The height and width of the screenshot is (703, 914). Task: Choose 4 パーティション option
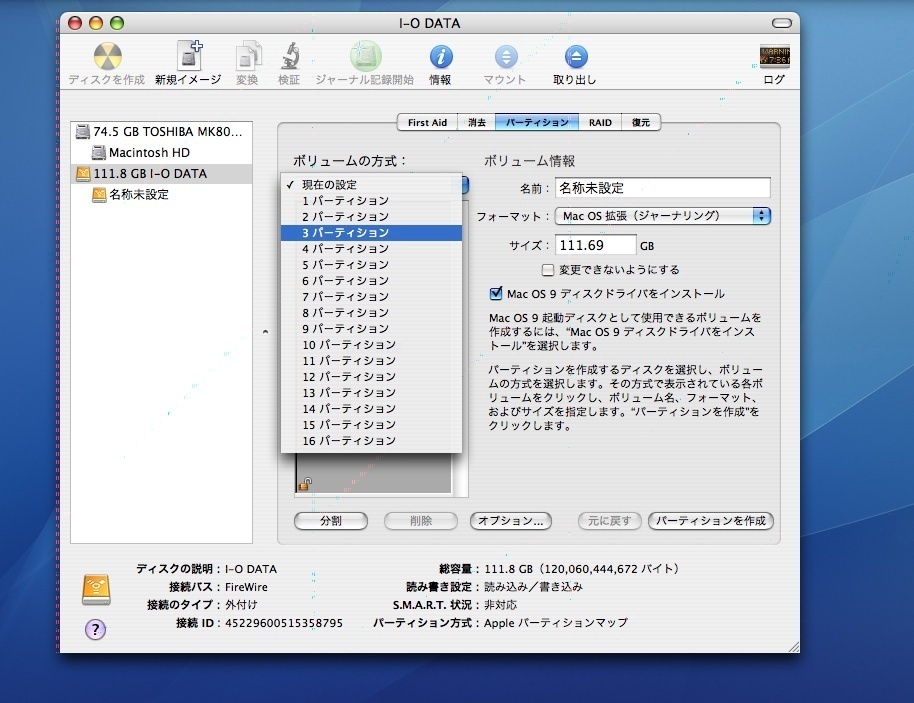pyautogui.click(x=371, y=249)
